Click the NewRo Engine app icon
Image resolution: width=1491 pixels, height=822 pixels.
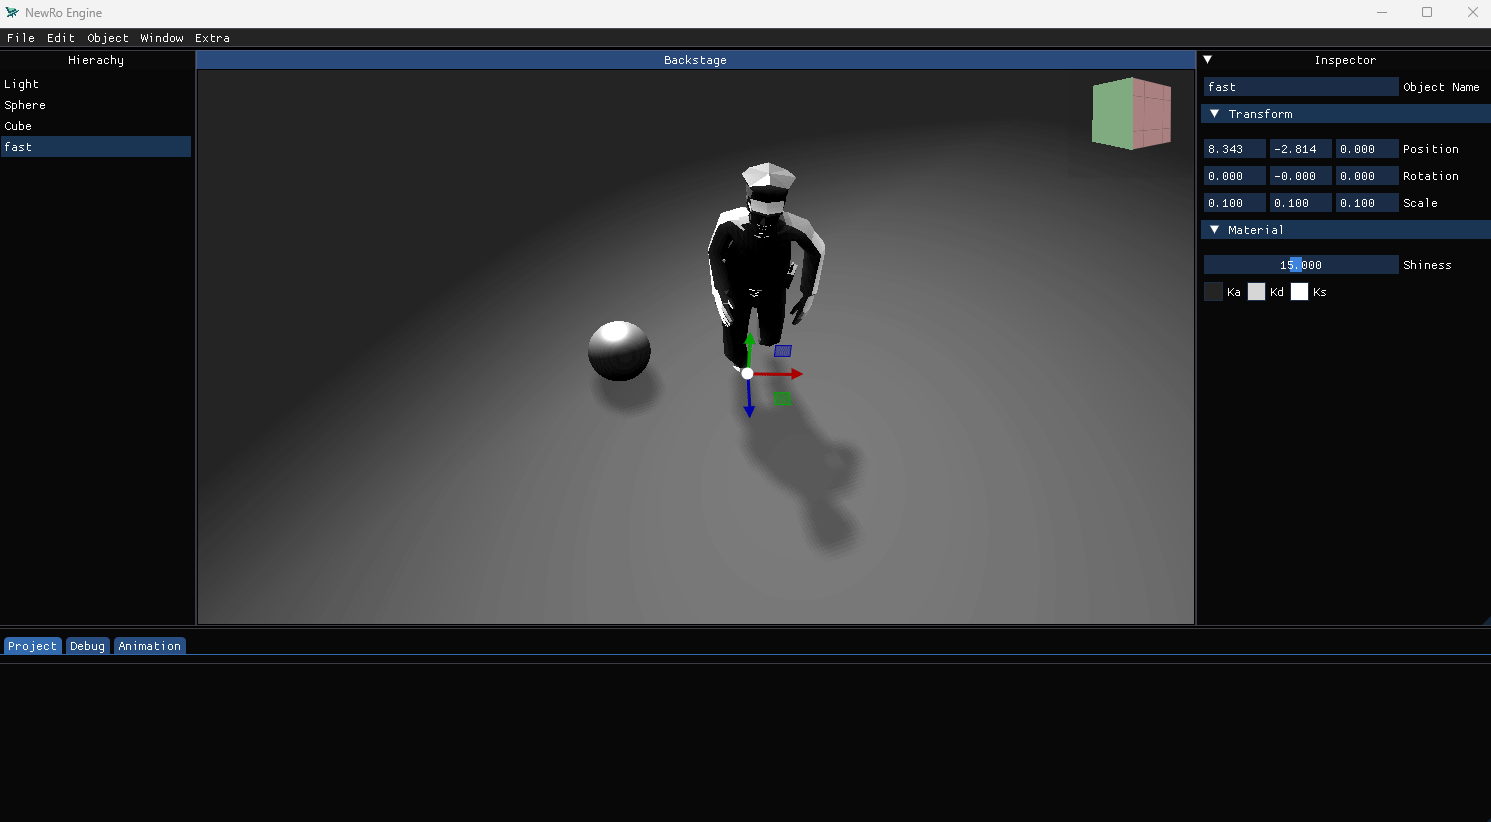point(12,13)
